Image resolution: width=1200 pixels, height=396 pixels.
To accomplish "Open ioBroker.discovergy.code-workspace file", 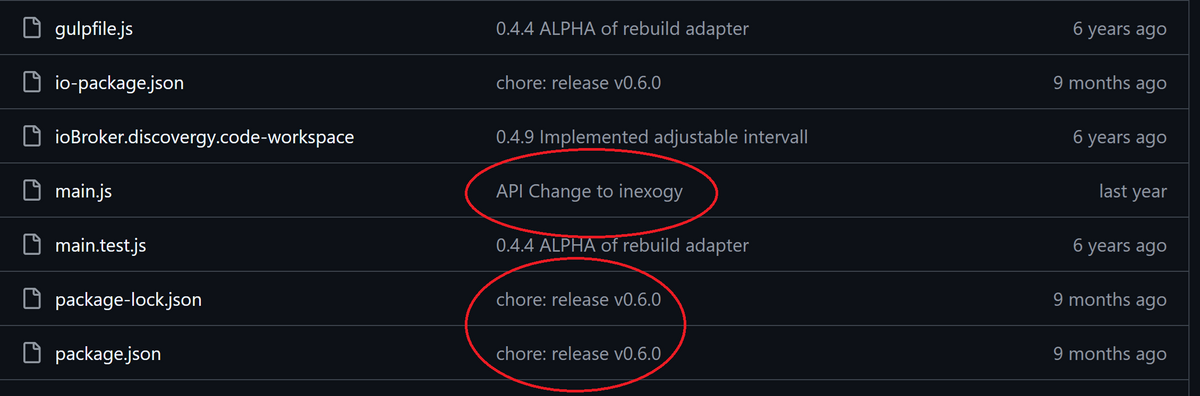I will pyautogui.click(x=204, y=137).
